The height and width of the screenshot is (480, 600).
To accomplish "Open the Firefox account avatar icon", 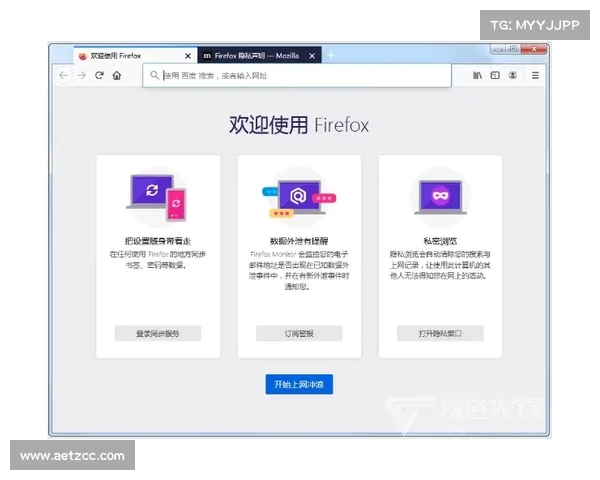I will [x=513, y=75].
